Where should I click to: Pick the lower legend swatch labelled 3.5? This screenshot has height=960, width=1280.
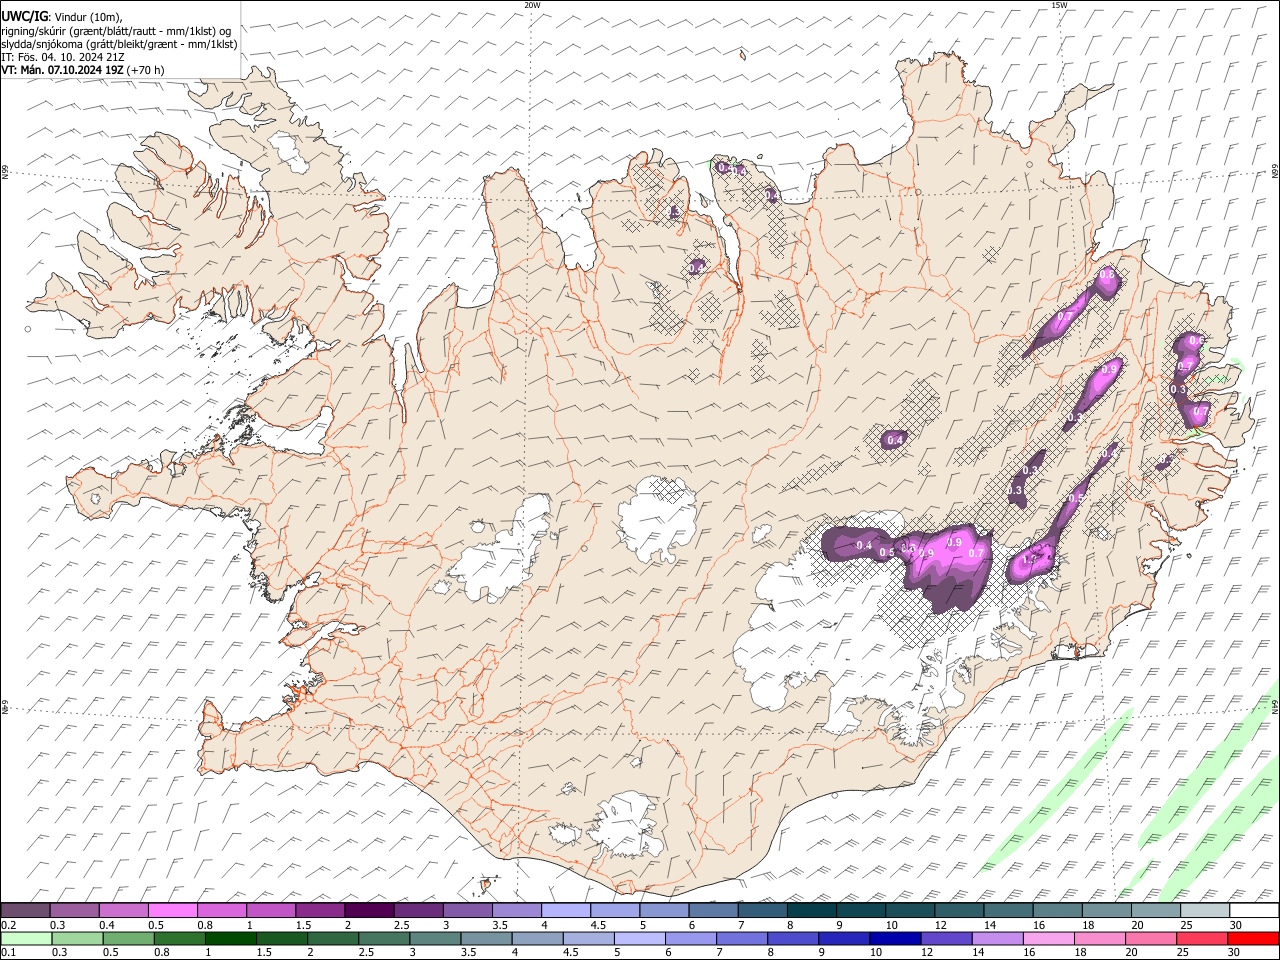pos(486,938)
